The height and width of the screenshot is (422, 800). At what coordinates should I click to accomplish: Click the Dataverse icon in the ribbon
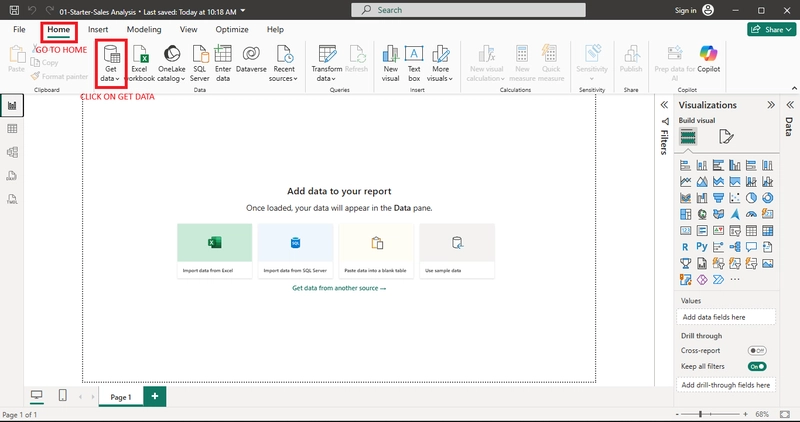(251, 59)
